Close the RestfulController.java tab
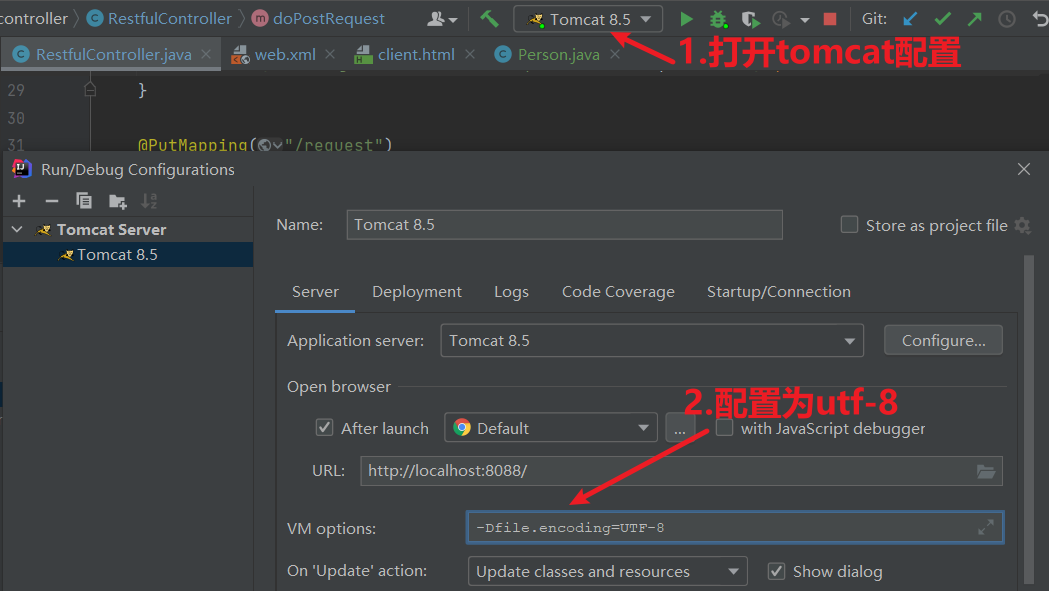Viewport: 1049px width, 591px height. 206,54
